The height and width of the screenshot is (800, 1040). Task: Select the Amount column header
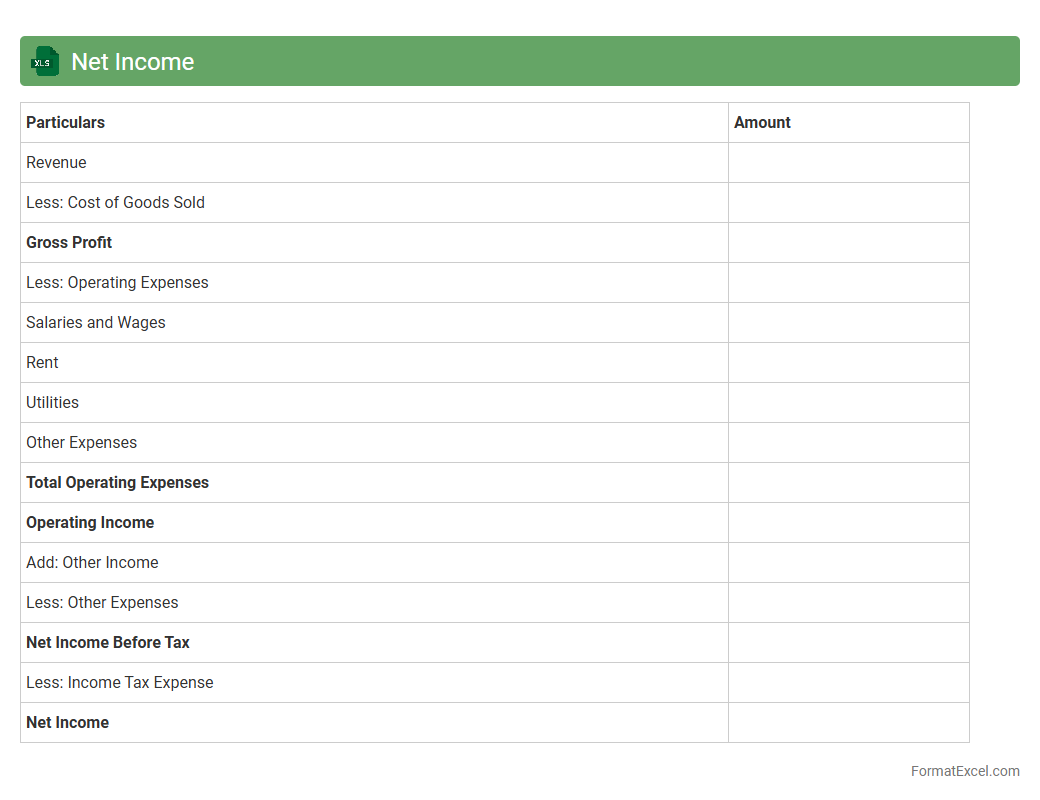pyautogui.click(x=762, y=122)
